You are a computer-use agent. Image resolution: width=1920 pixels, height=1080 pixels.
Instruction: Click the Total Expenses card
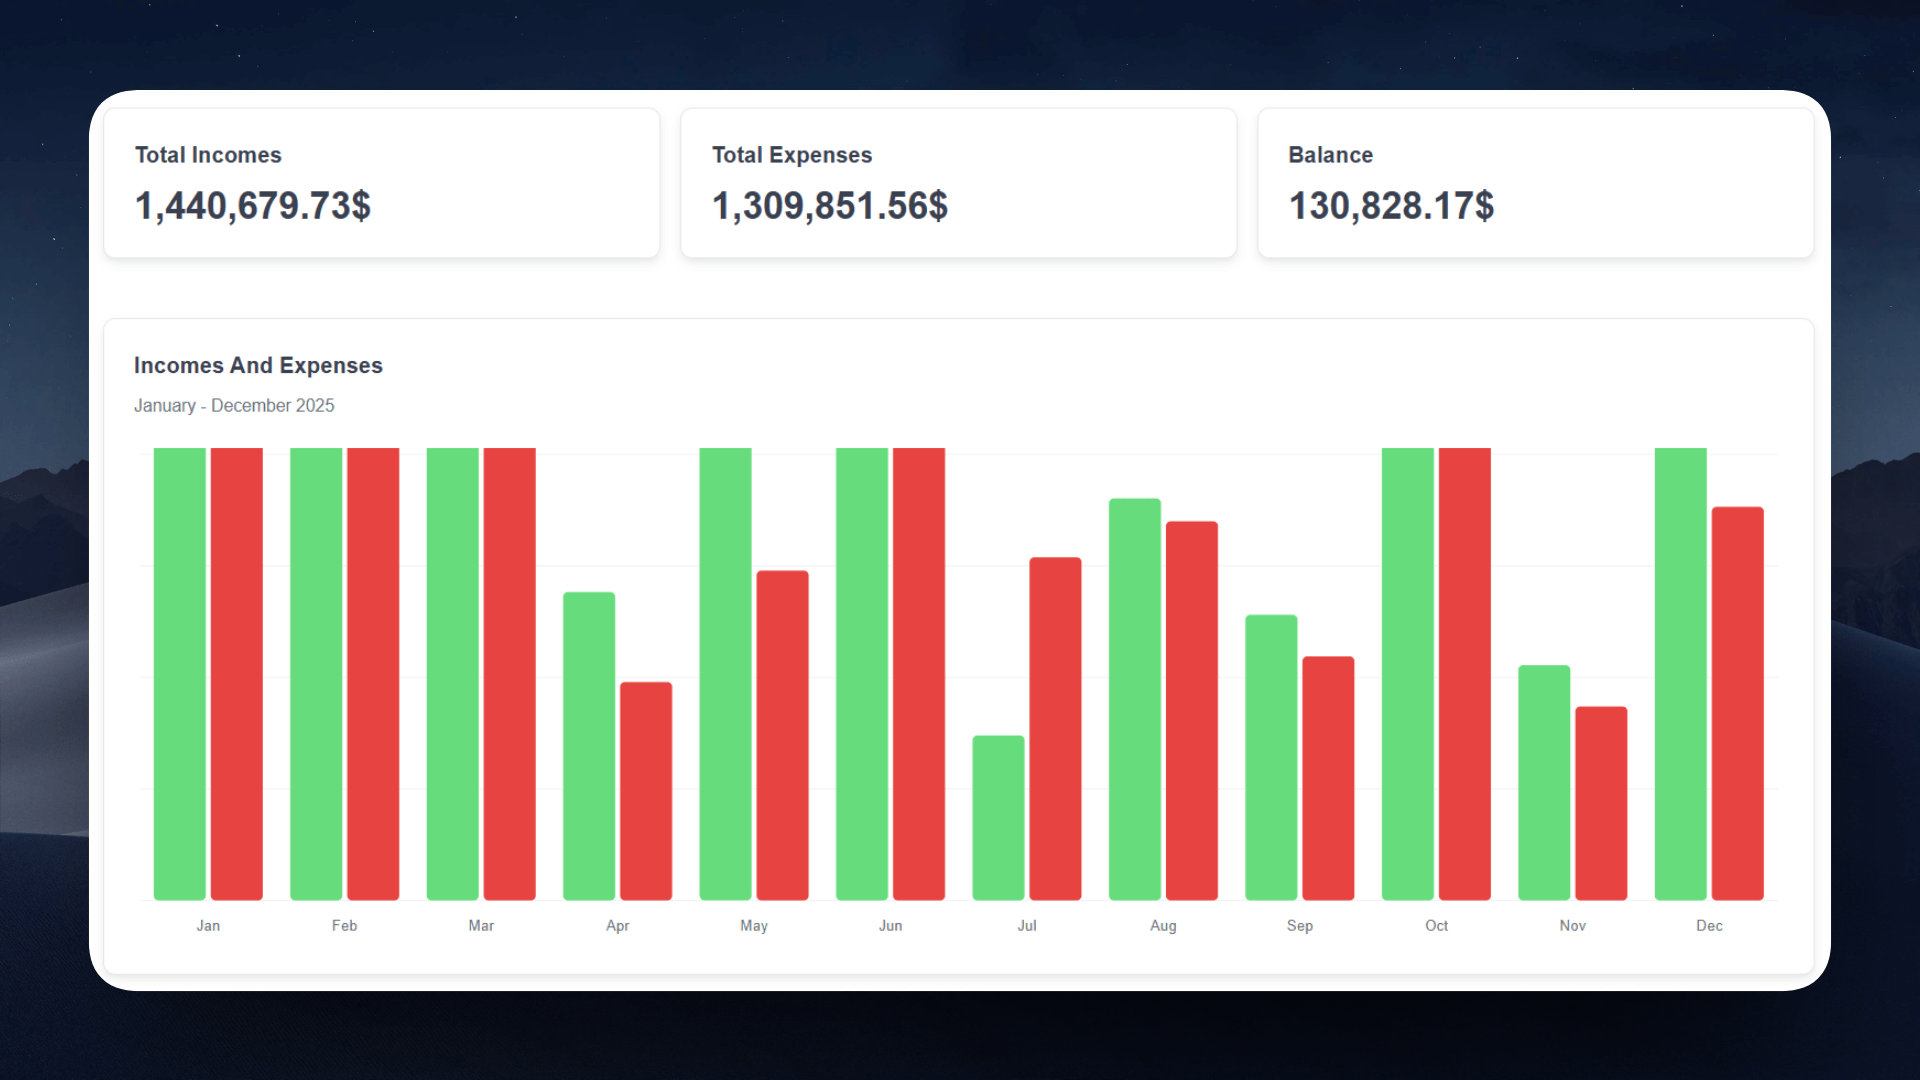[958, 183]
